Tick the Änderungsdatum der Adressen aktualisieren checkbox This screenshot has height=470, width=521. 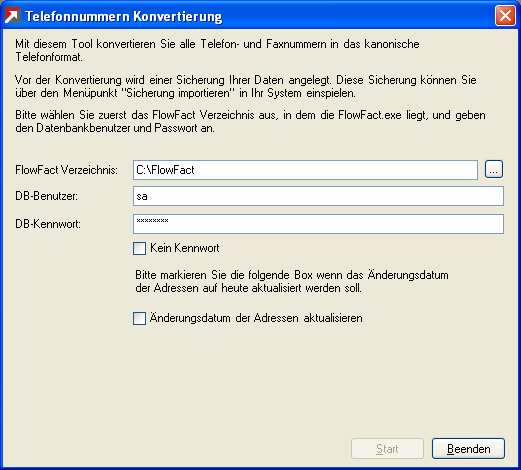(139, 318)
